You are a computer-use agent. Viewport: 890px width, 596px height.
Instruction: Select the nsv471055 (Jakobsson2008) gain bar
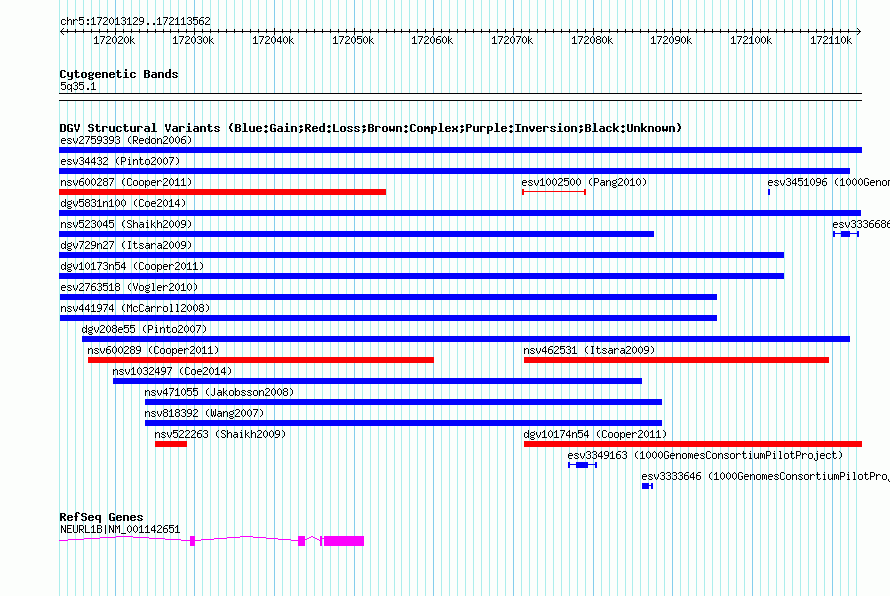coord(404,402)
